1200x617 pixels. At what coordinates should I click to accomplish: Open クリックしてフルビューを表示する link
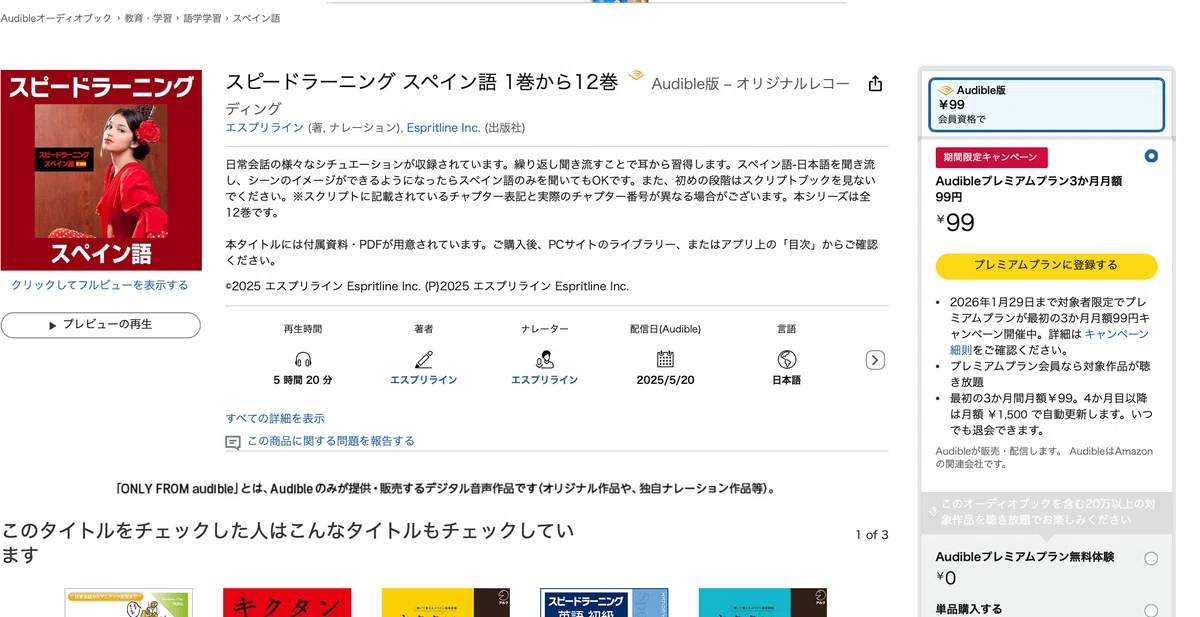click(100, 285)
